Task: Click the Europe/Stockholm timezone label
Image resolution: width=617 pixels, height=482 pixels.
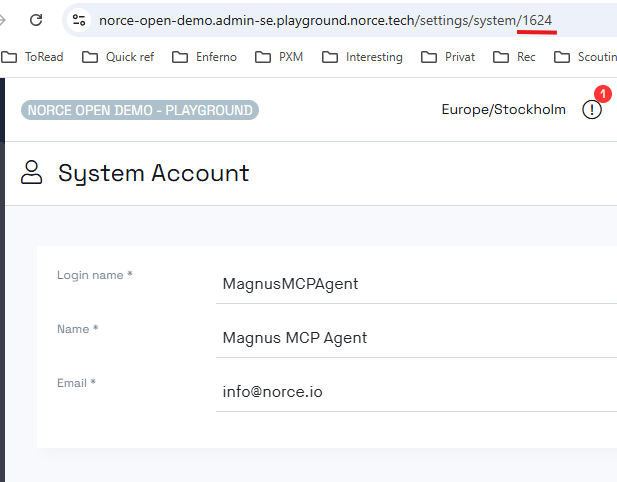Action: 503,109
